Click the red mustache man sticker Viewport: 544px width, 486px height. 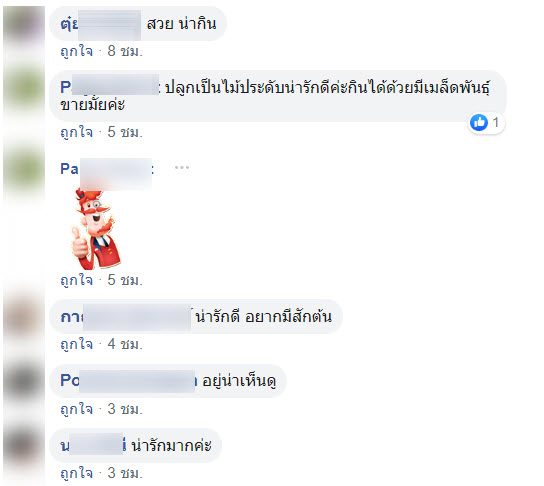(x=96, y=230)
